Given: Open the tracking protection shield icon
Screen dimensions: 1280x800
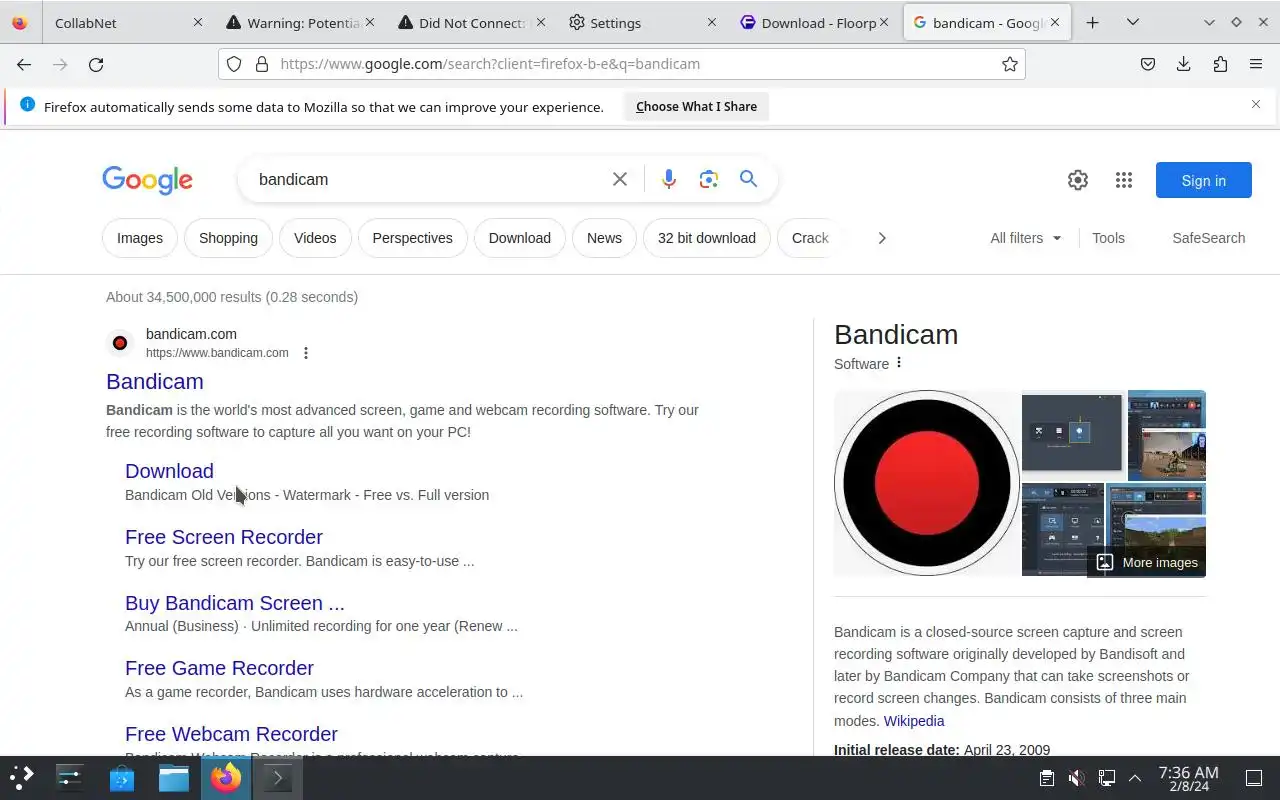Looking at the screenshot, I should click(x=234, y=64).
